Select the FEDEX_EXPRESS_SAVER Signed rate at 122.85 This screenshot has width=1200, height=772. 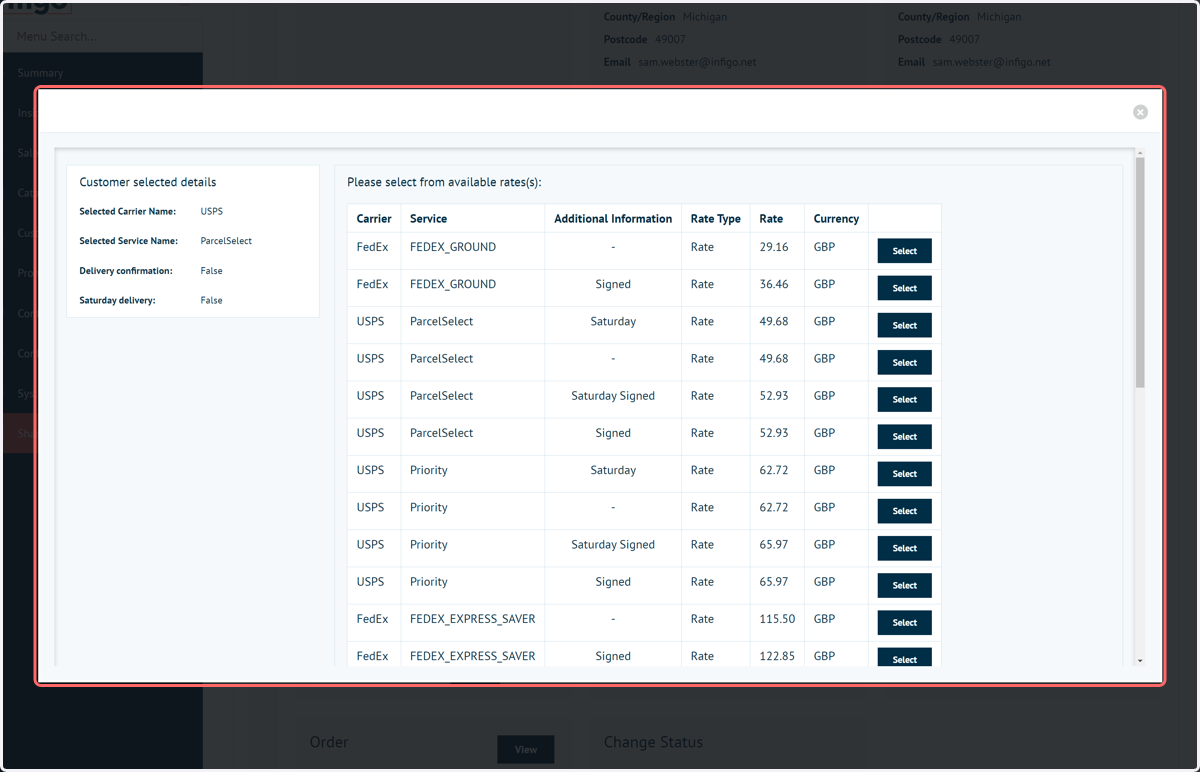click(x=904, y=657)
